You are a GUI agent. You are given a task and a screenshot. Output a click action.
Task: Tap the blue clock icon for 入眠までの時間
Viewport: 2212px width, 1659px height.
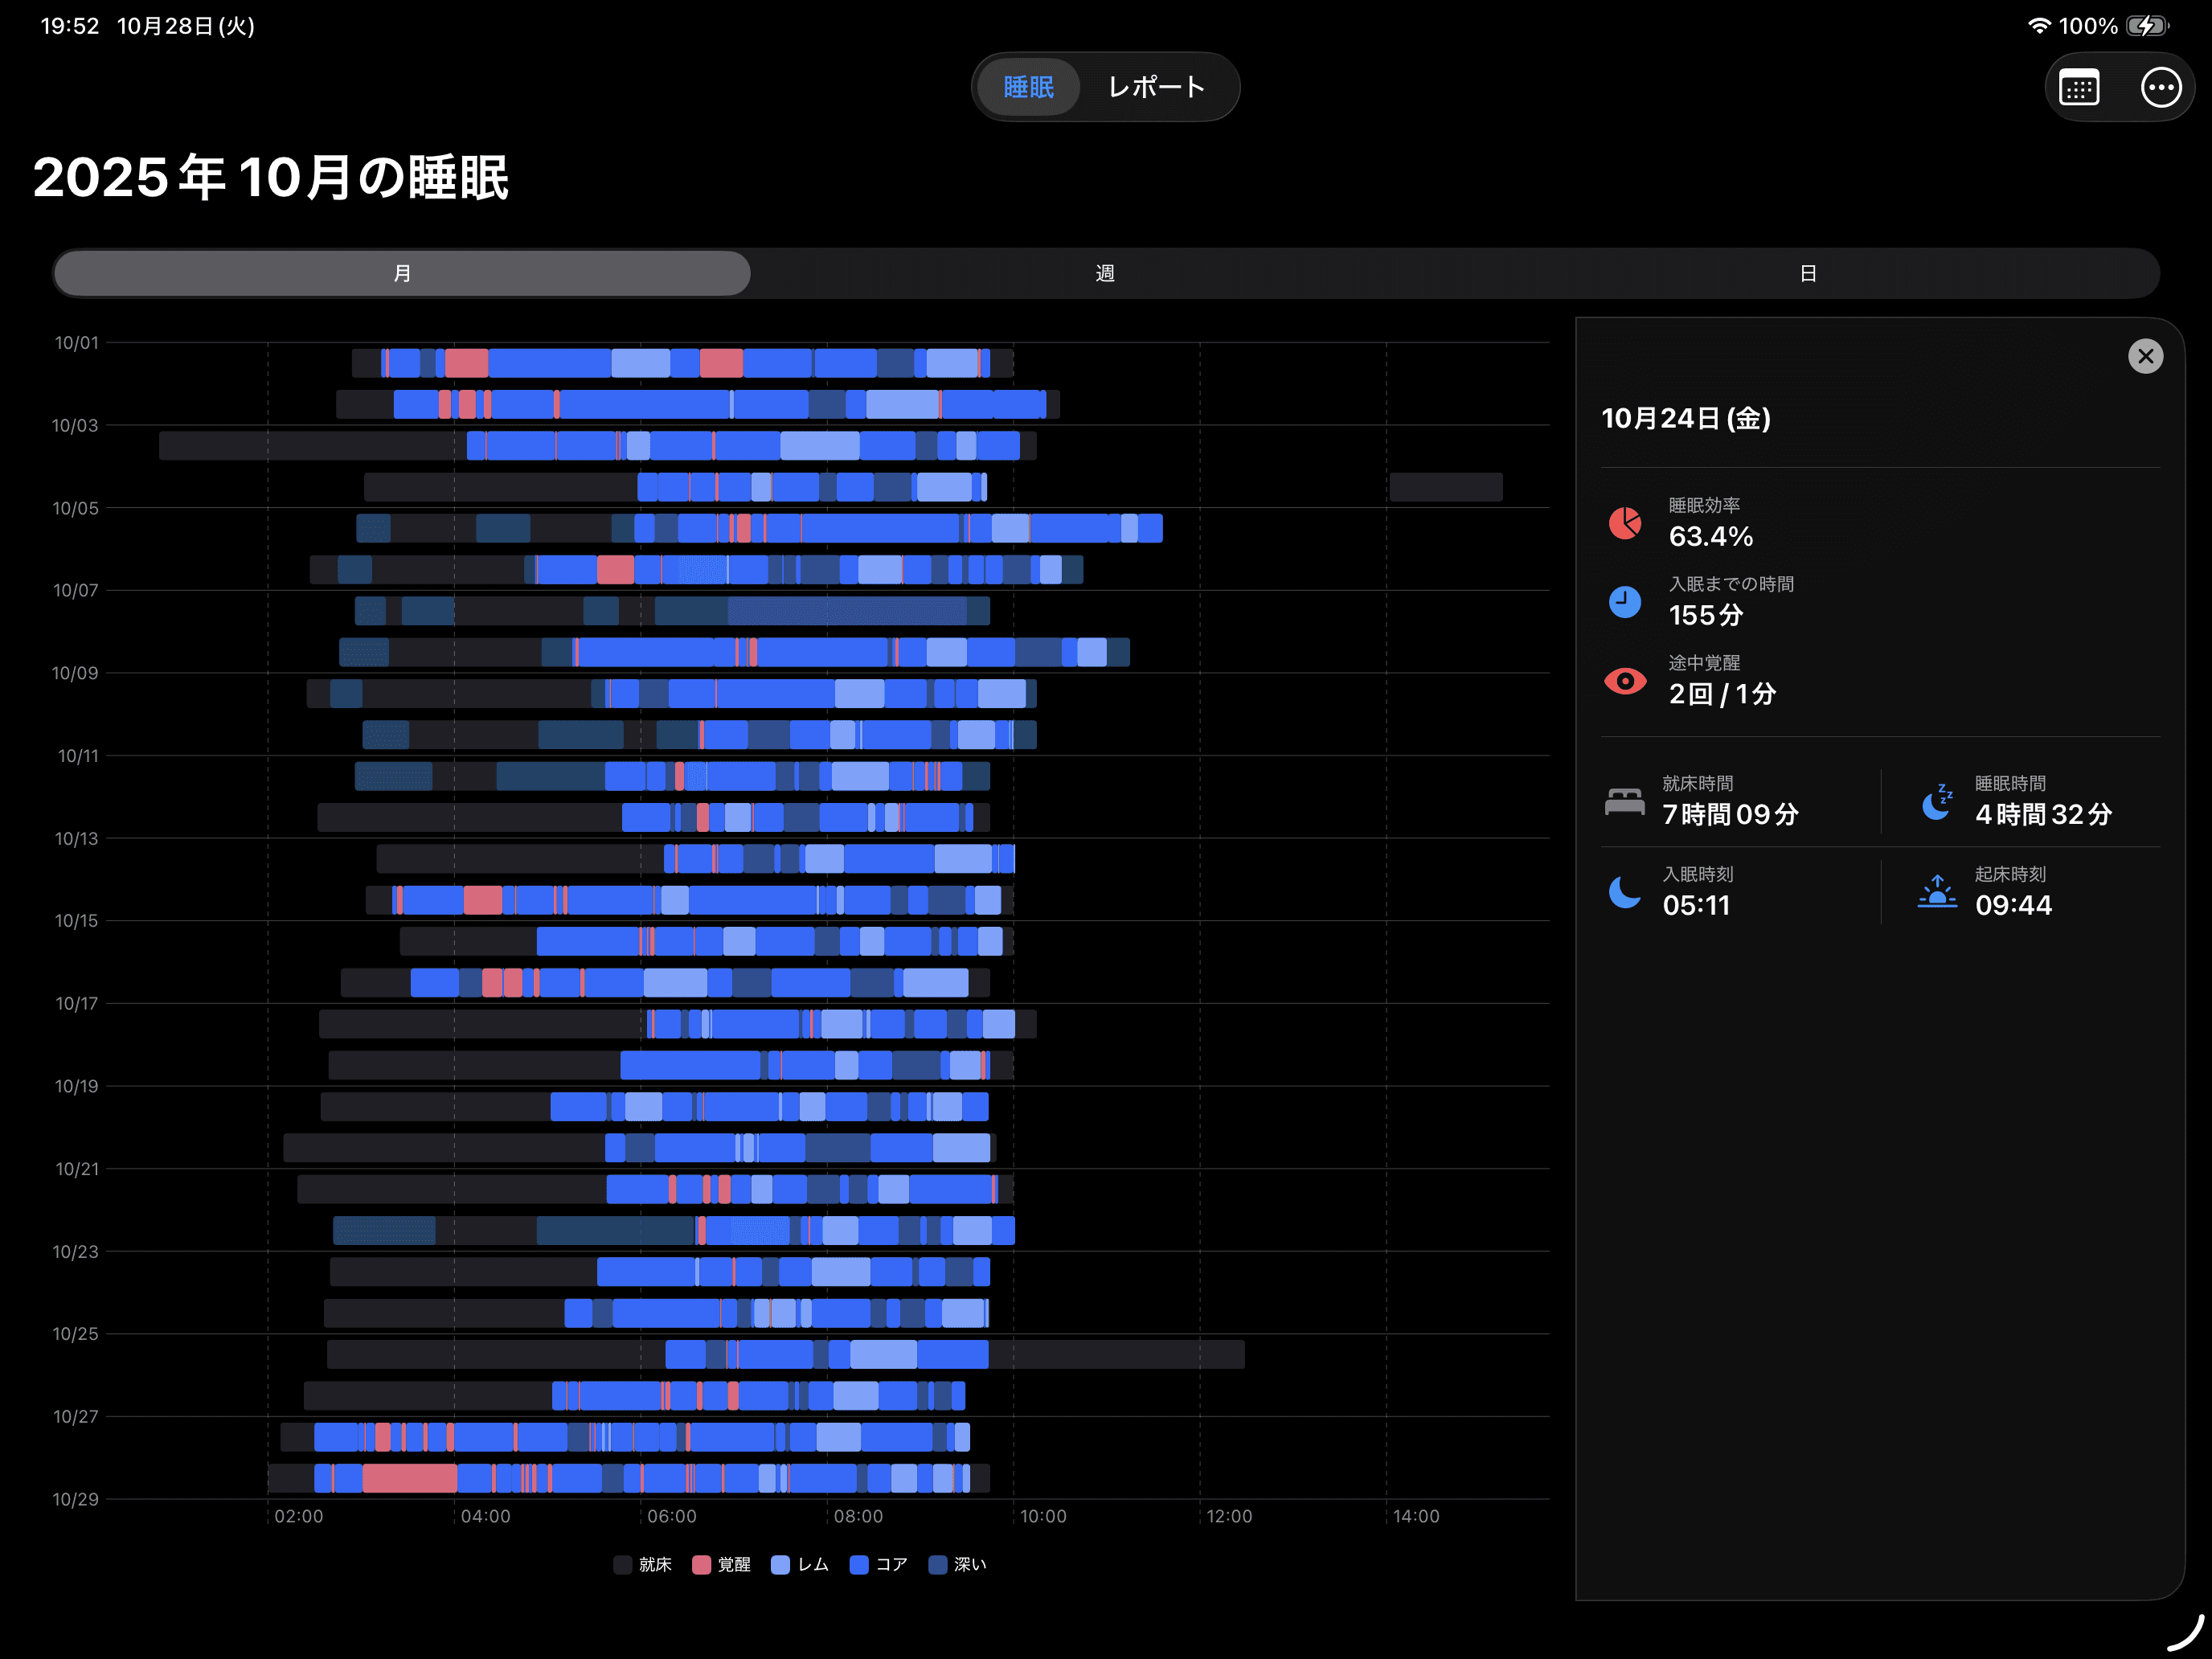click(1625, 601)
